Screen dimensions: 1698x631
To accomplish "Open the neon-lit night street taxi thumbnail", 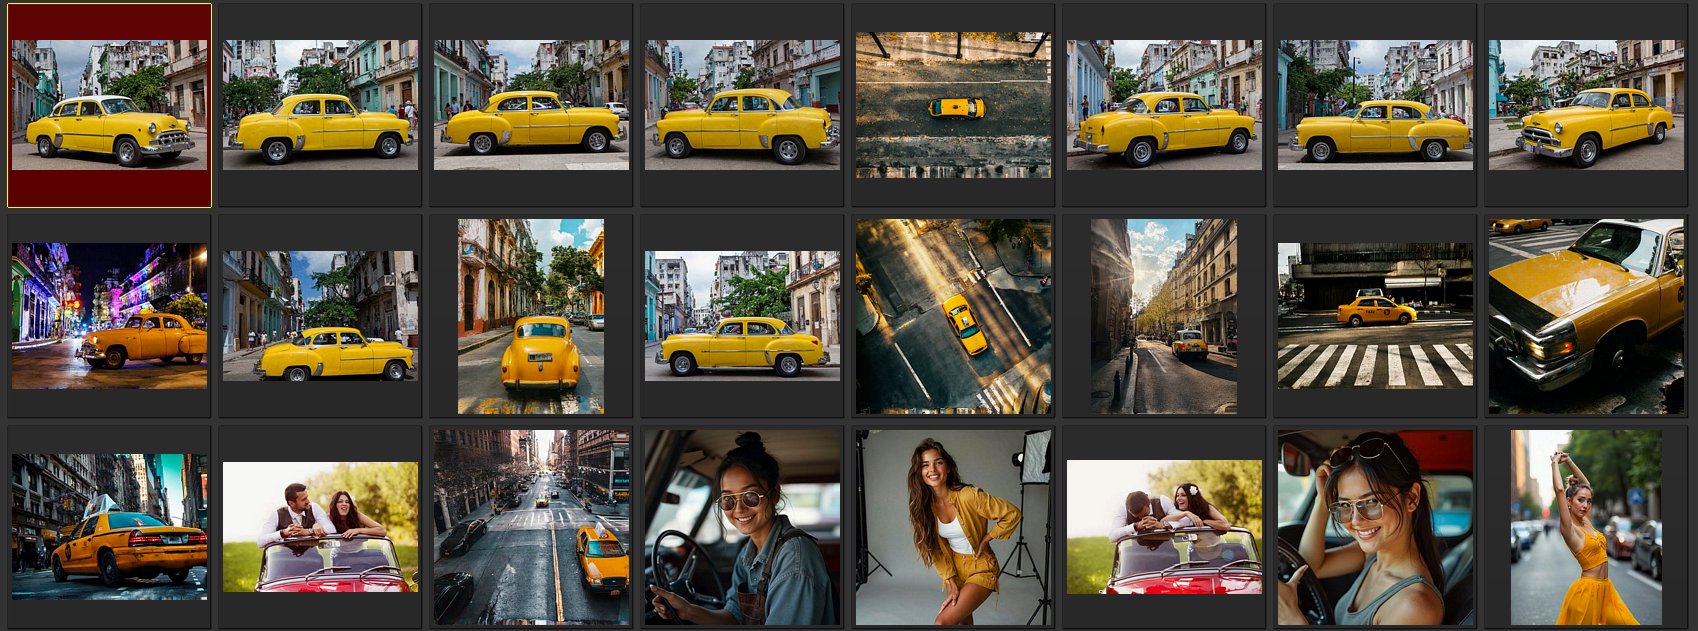I will tap(109, 316).
